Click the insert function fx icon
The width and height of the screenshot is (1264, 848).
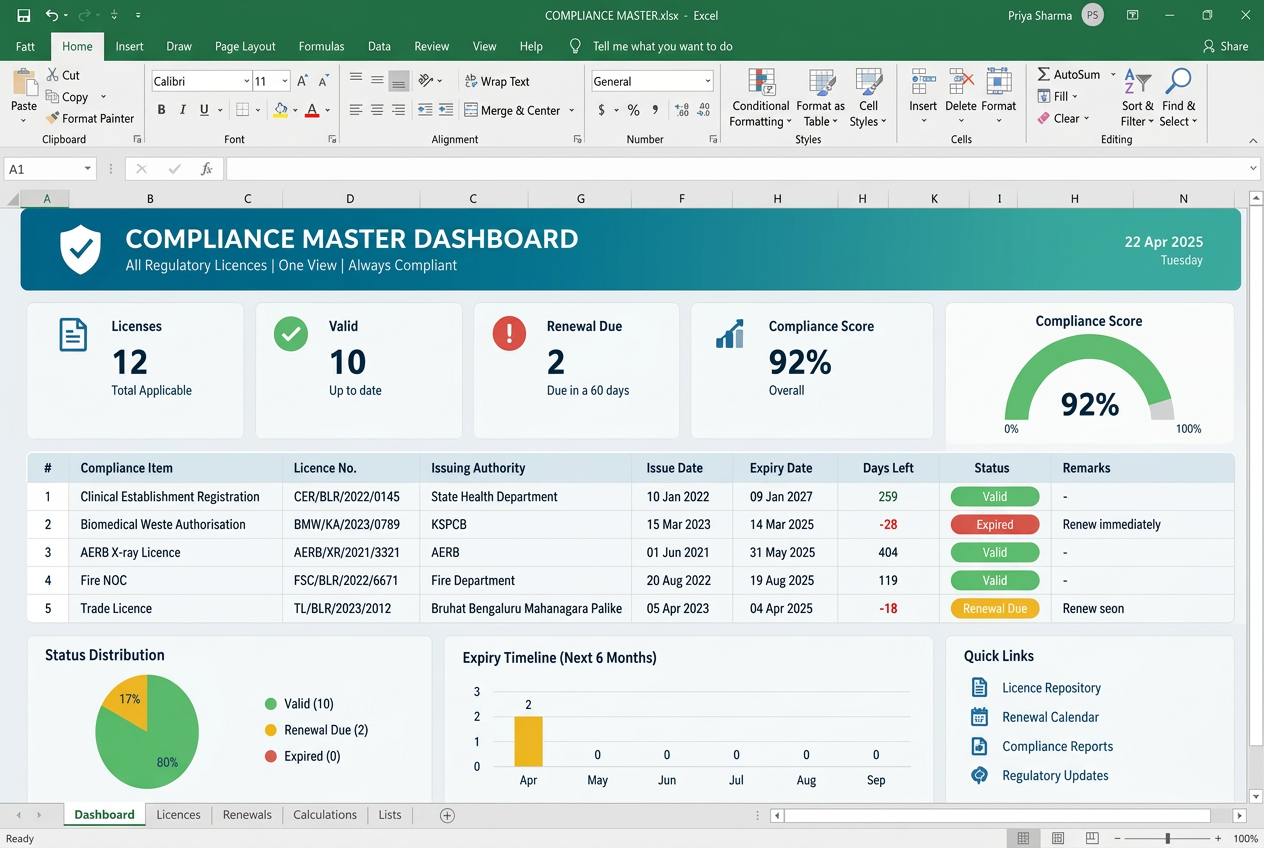(x=206, y=169)
